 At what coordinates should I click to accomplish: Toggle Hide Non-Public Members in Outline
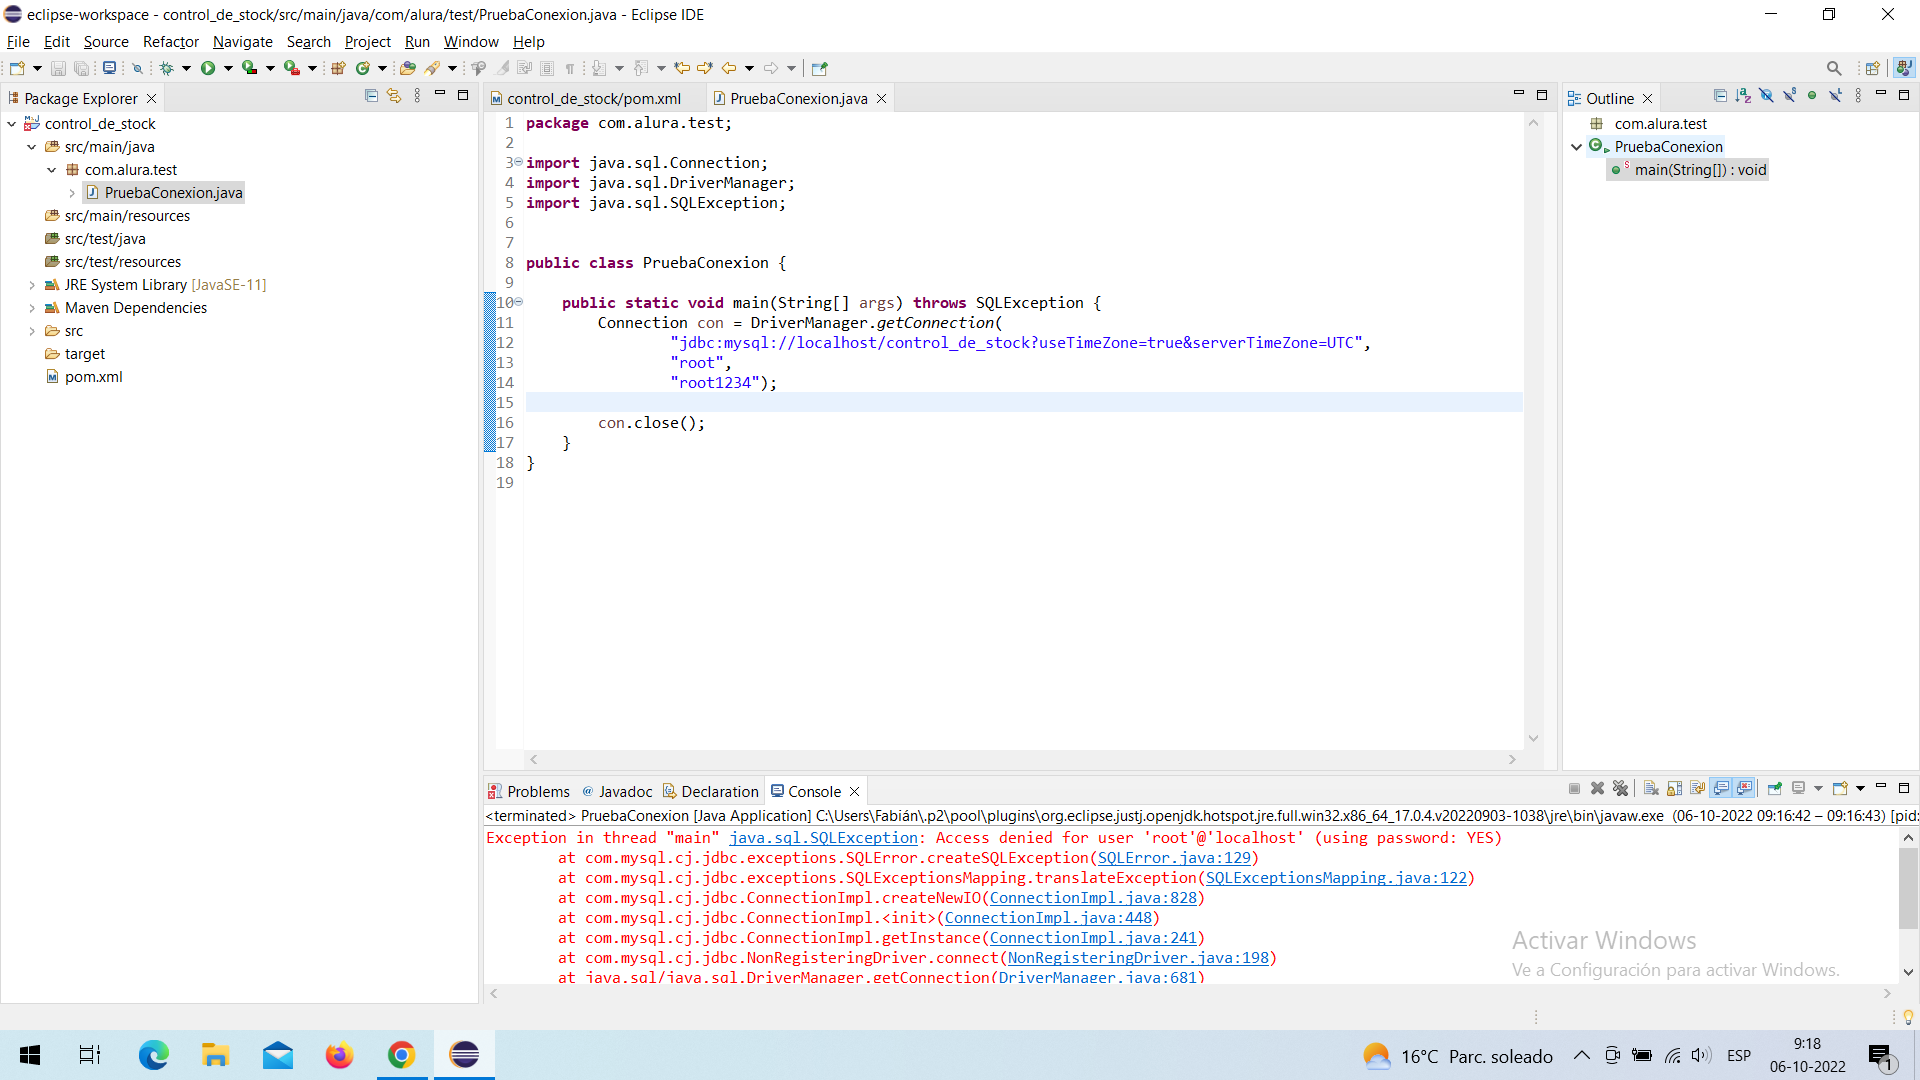[1812, 96]
